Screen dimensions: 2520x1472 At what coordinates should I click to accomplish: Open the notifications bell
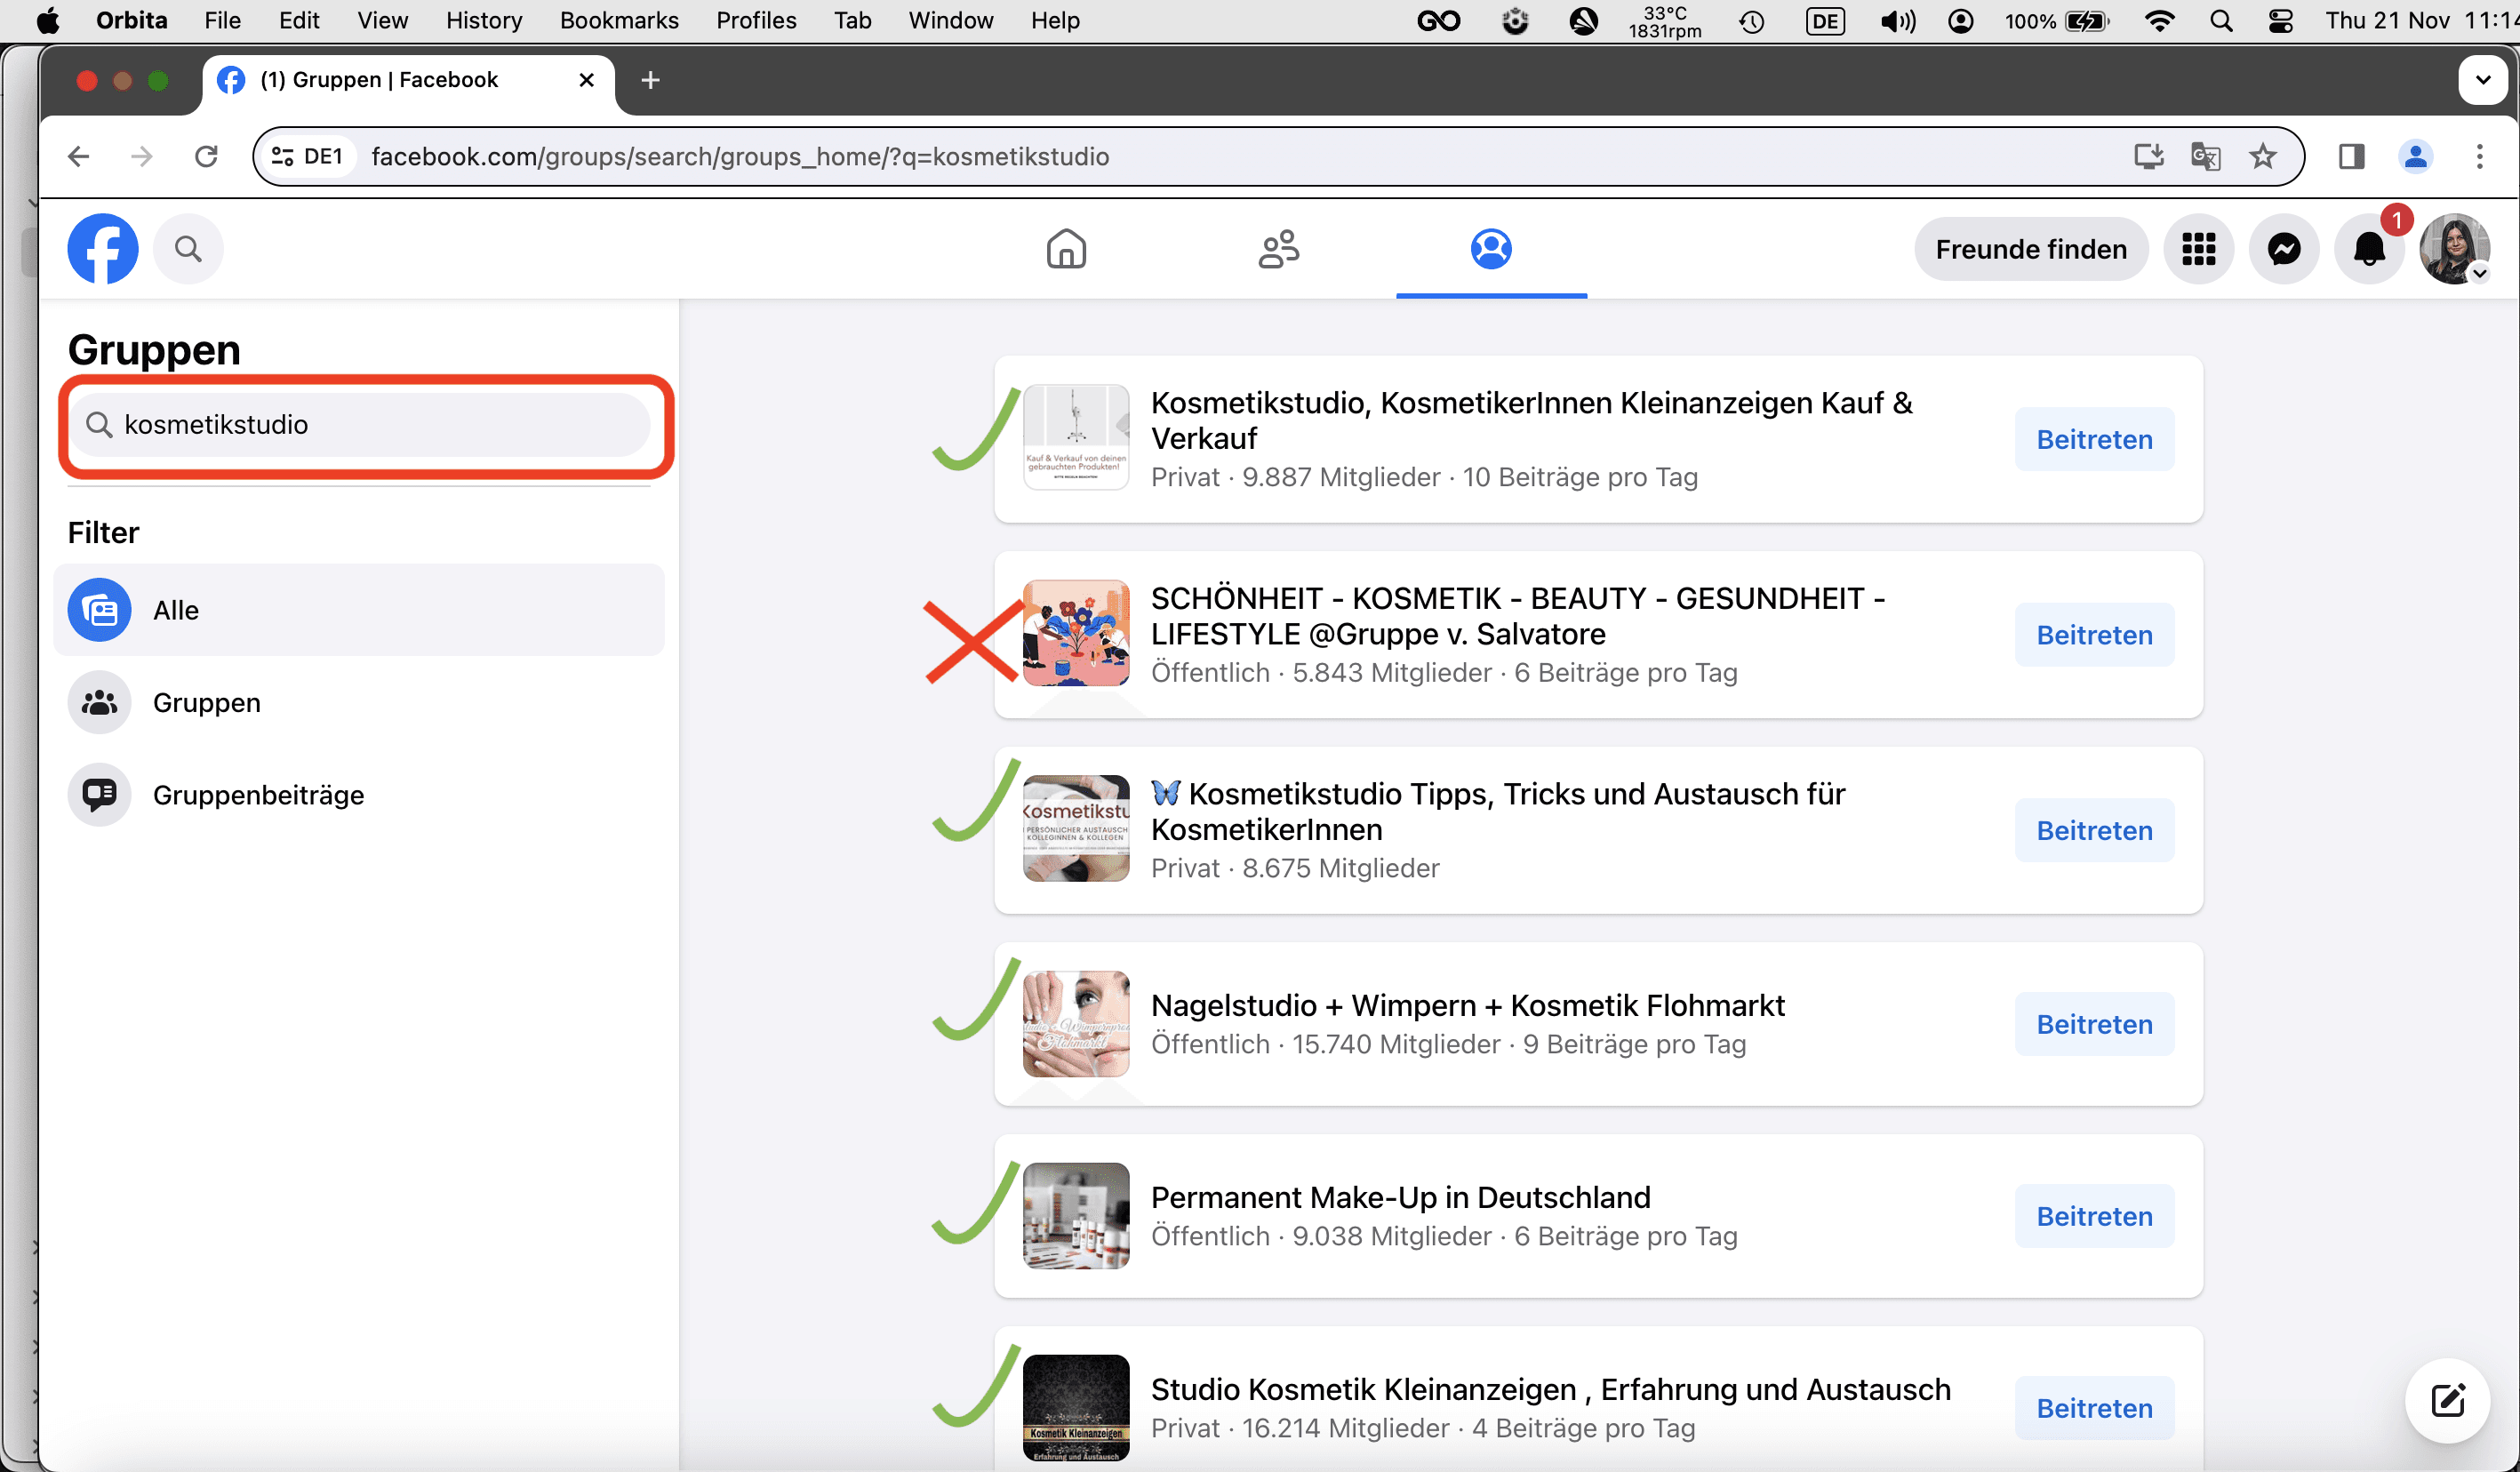2368,249
